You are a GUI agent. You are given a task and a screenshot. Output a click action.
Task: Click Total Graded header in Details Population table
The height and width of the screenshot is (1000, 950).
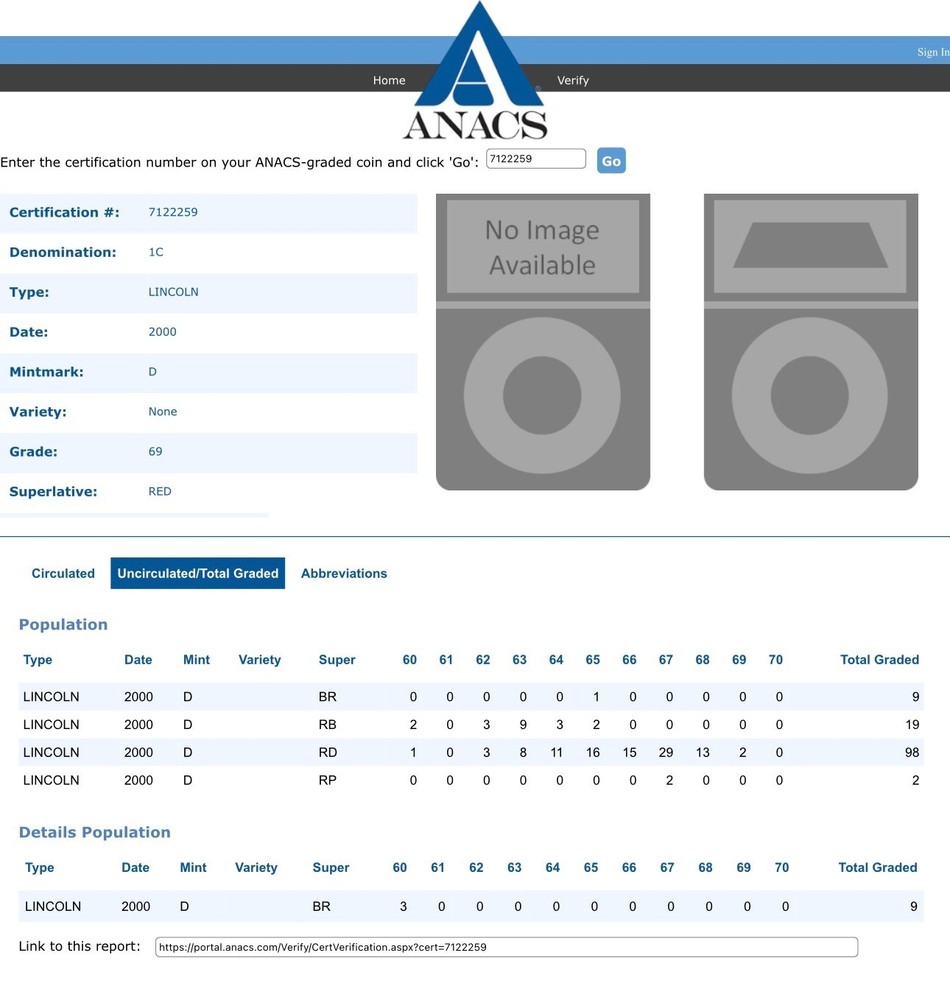tap(877, 867)
